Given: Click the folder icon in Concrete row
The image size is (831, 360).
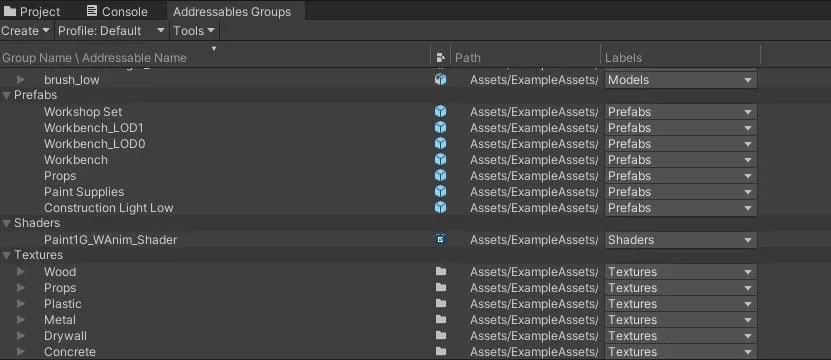Looking at the screenshot, I should (440, 351).
